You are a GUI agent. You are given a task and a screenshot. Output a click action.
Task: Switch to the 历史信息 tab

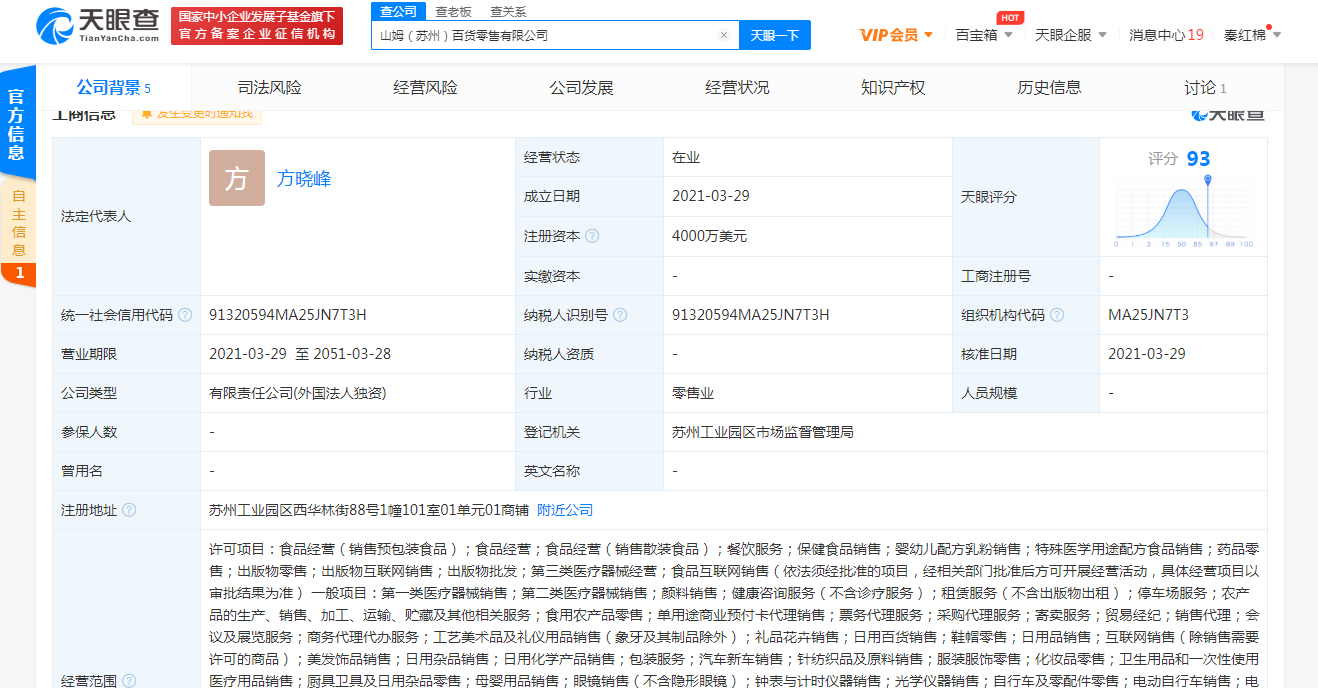click(x=1049, y=87)
